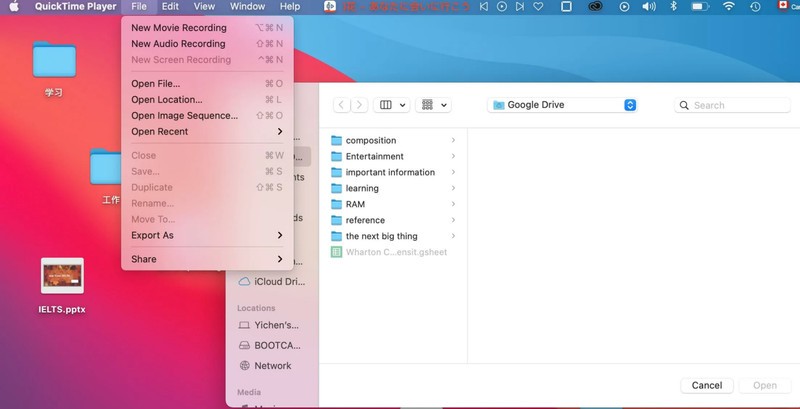The width and height of the screenshot is (800, 409).
Task: Open the Google Drive location popup
Action: click(x=563, y=105)
